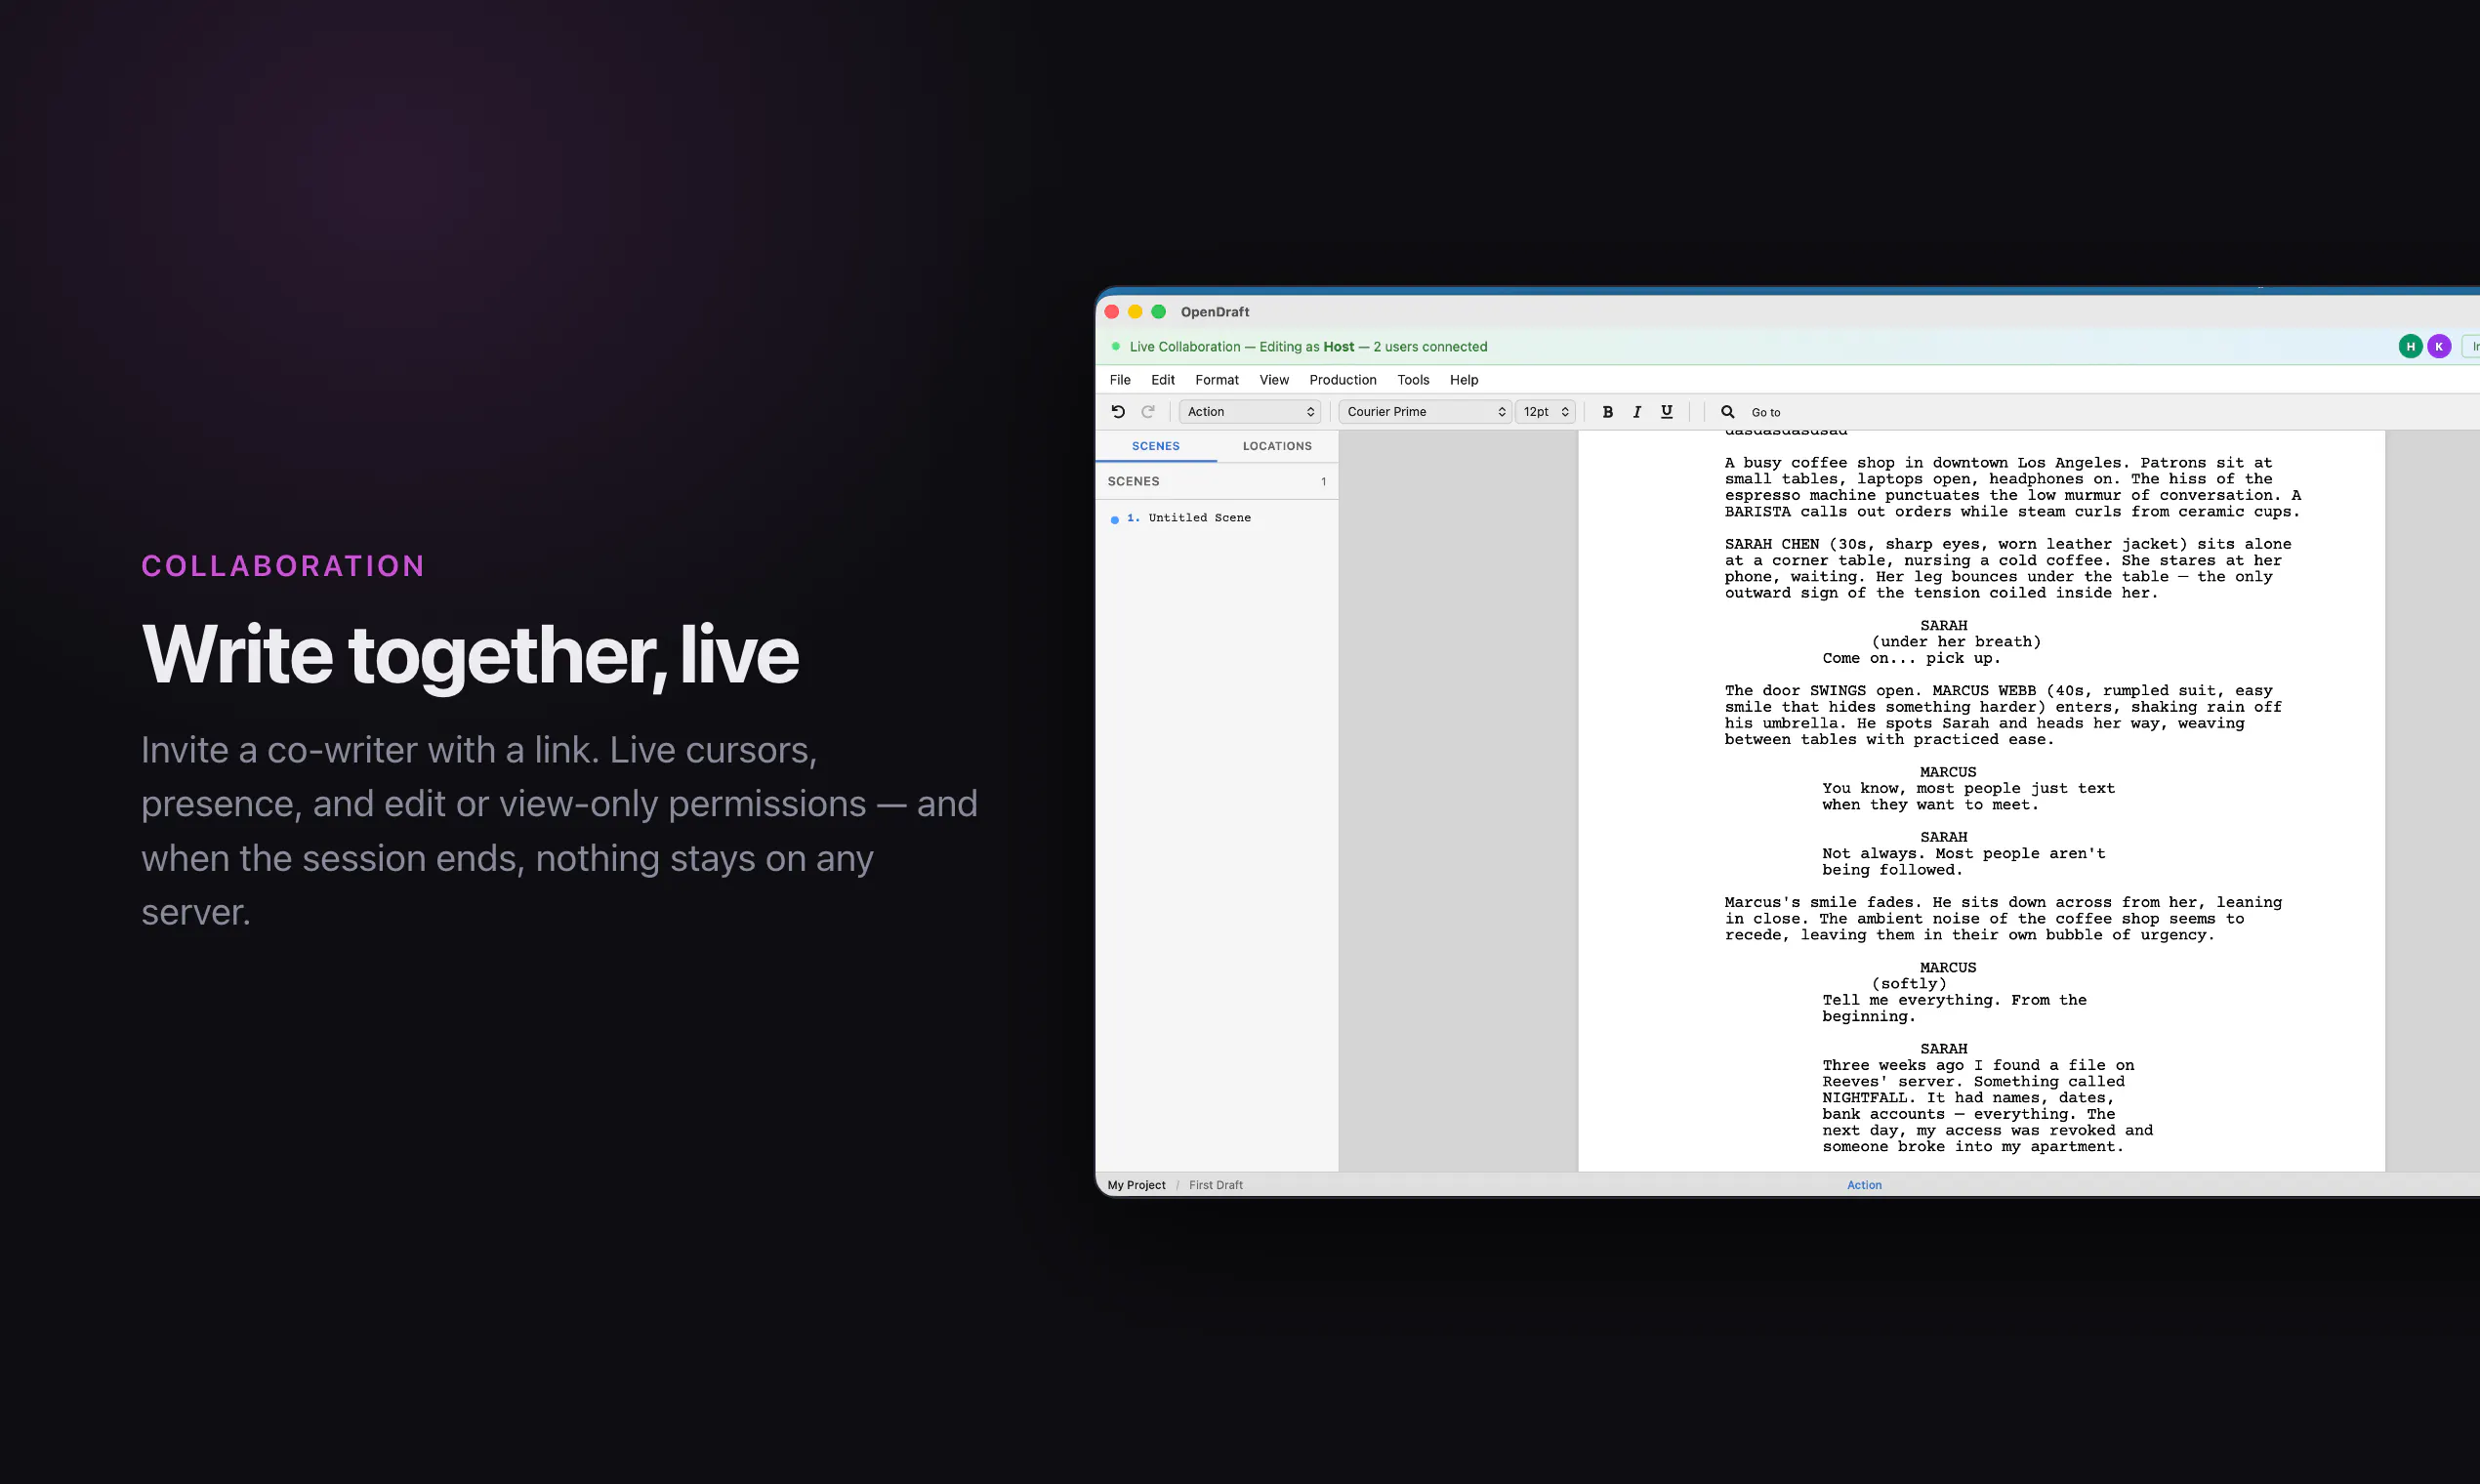
Task: Click the COLLABORATION heading on the left
Action: [x=284, y=566]
